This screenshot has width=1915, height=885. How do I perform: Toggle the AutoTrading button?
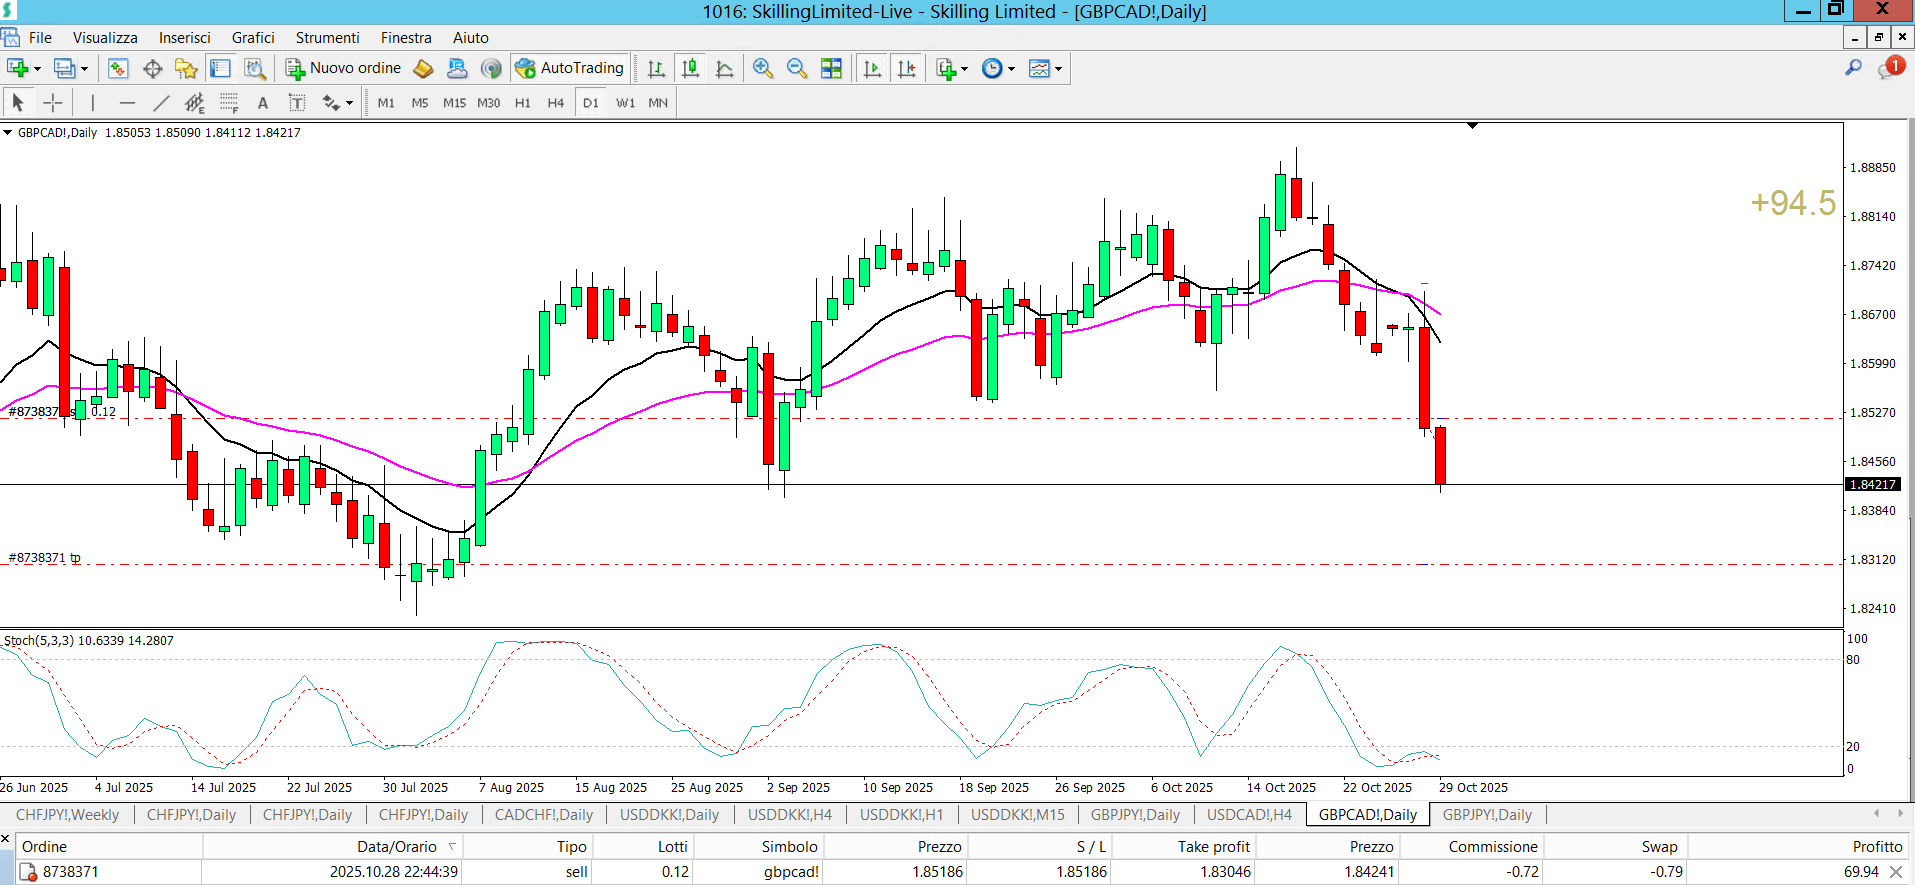(570, 68)
